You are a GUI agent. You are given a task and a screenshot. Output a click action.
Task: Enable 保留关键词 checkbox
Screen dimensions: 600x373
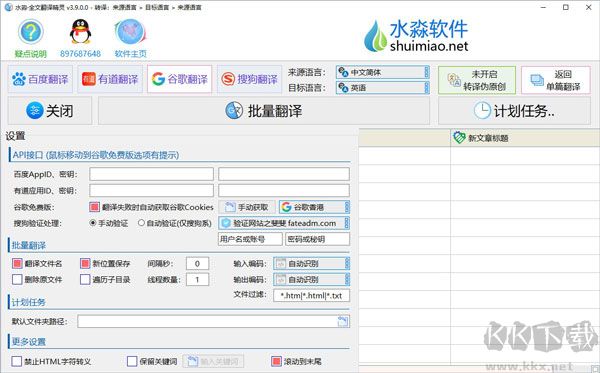point(132,361)
